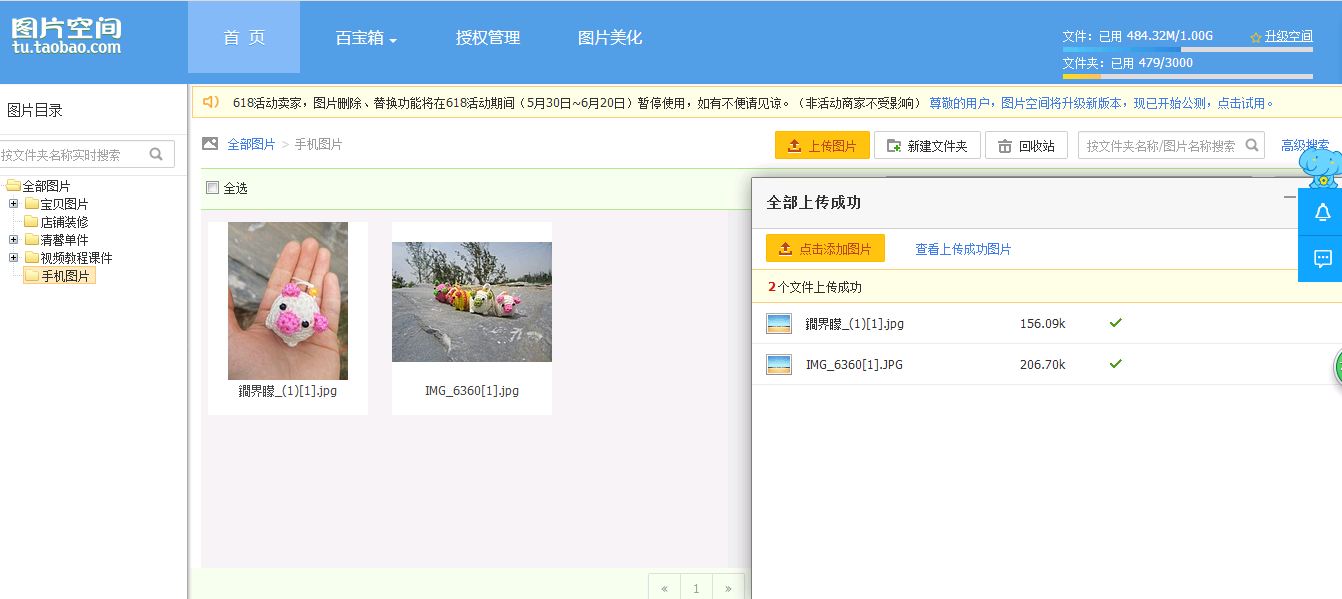The height and width of the screenshot is (599, 1342).
Task: Expand the 宝贝图片 folder tree node
Action: 14,204
